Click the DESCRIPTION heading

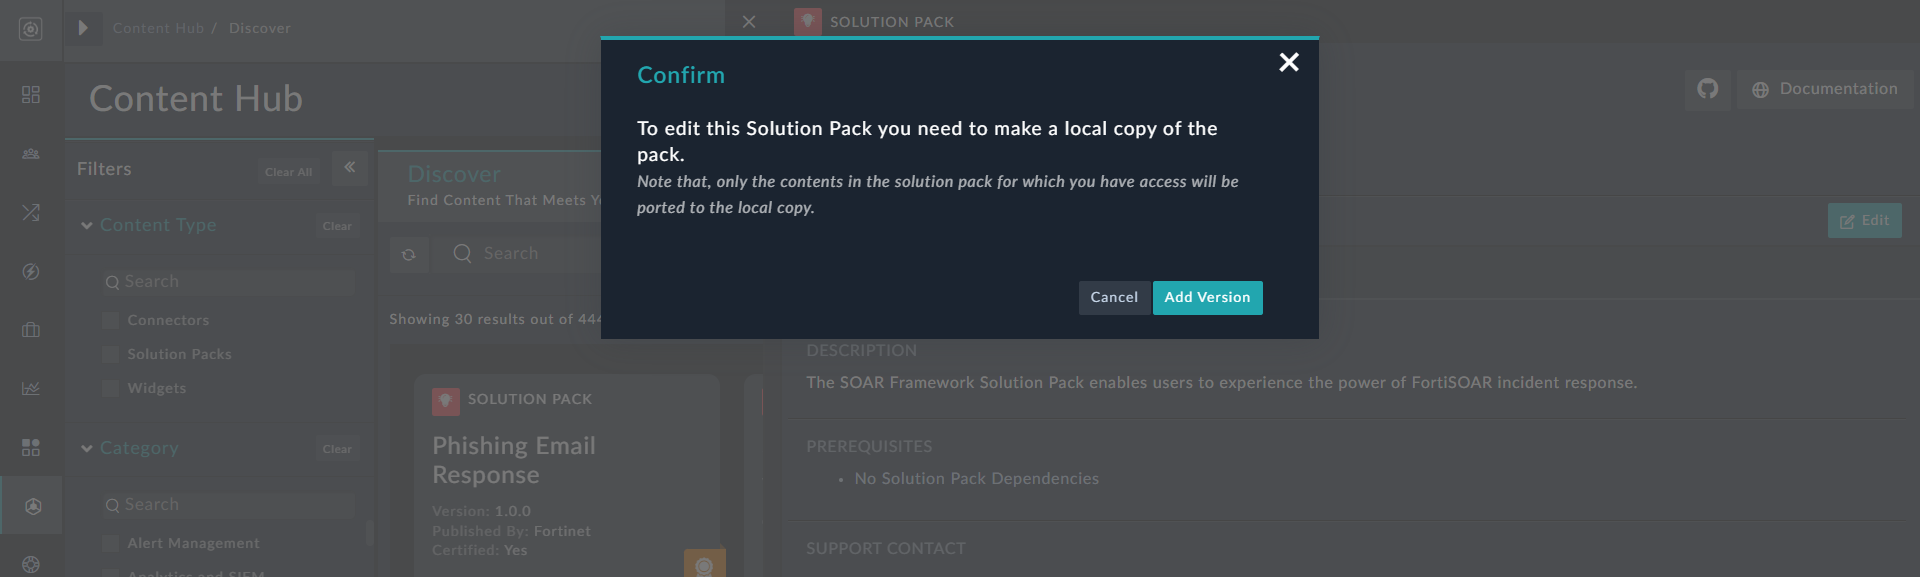(x=861, y=351)
